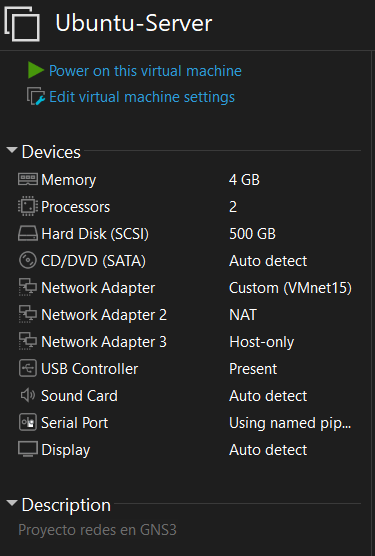Select the Processors device label
375x556 pixels.
pos(75,207)
